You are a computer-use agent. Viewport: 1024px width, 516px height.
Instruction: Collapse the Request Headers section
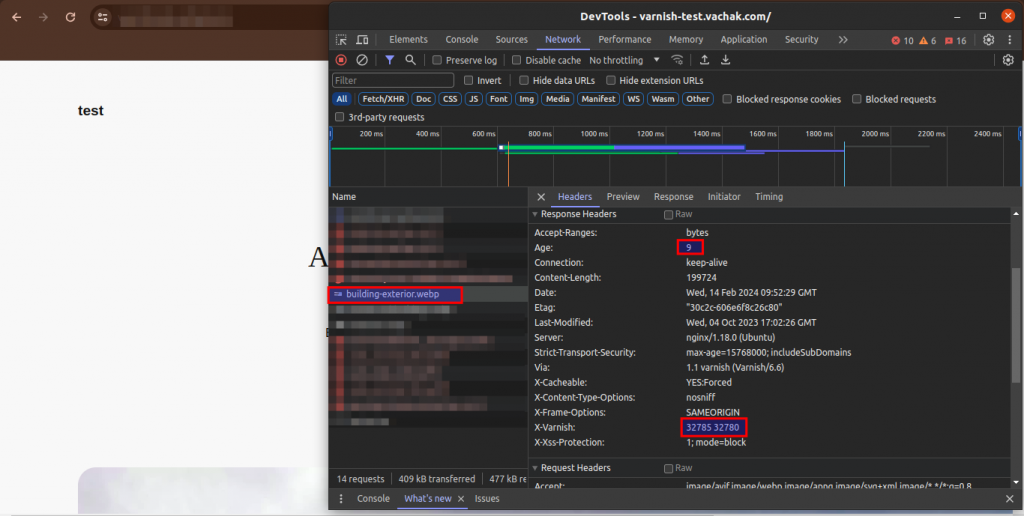536,468
